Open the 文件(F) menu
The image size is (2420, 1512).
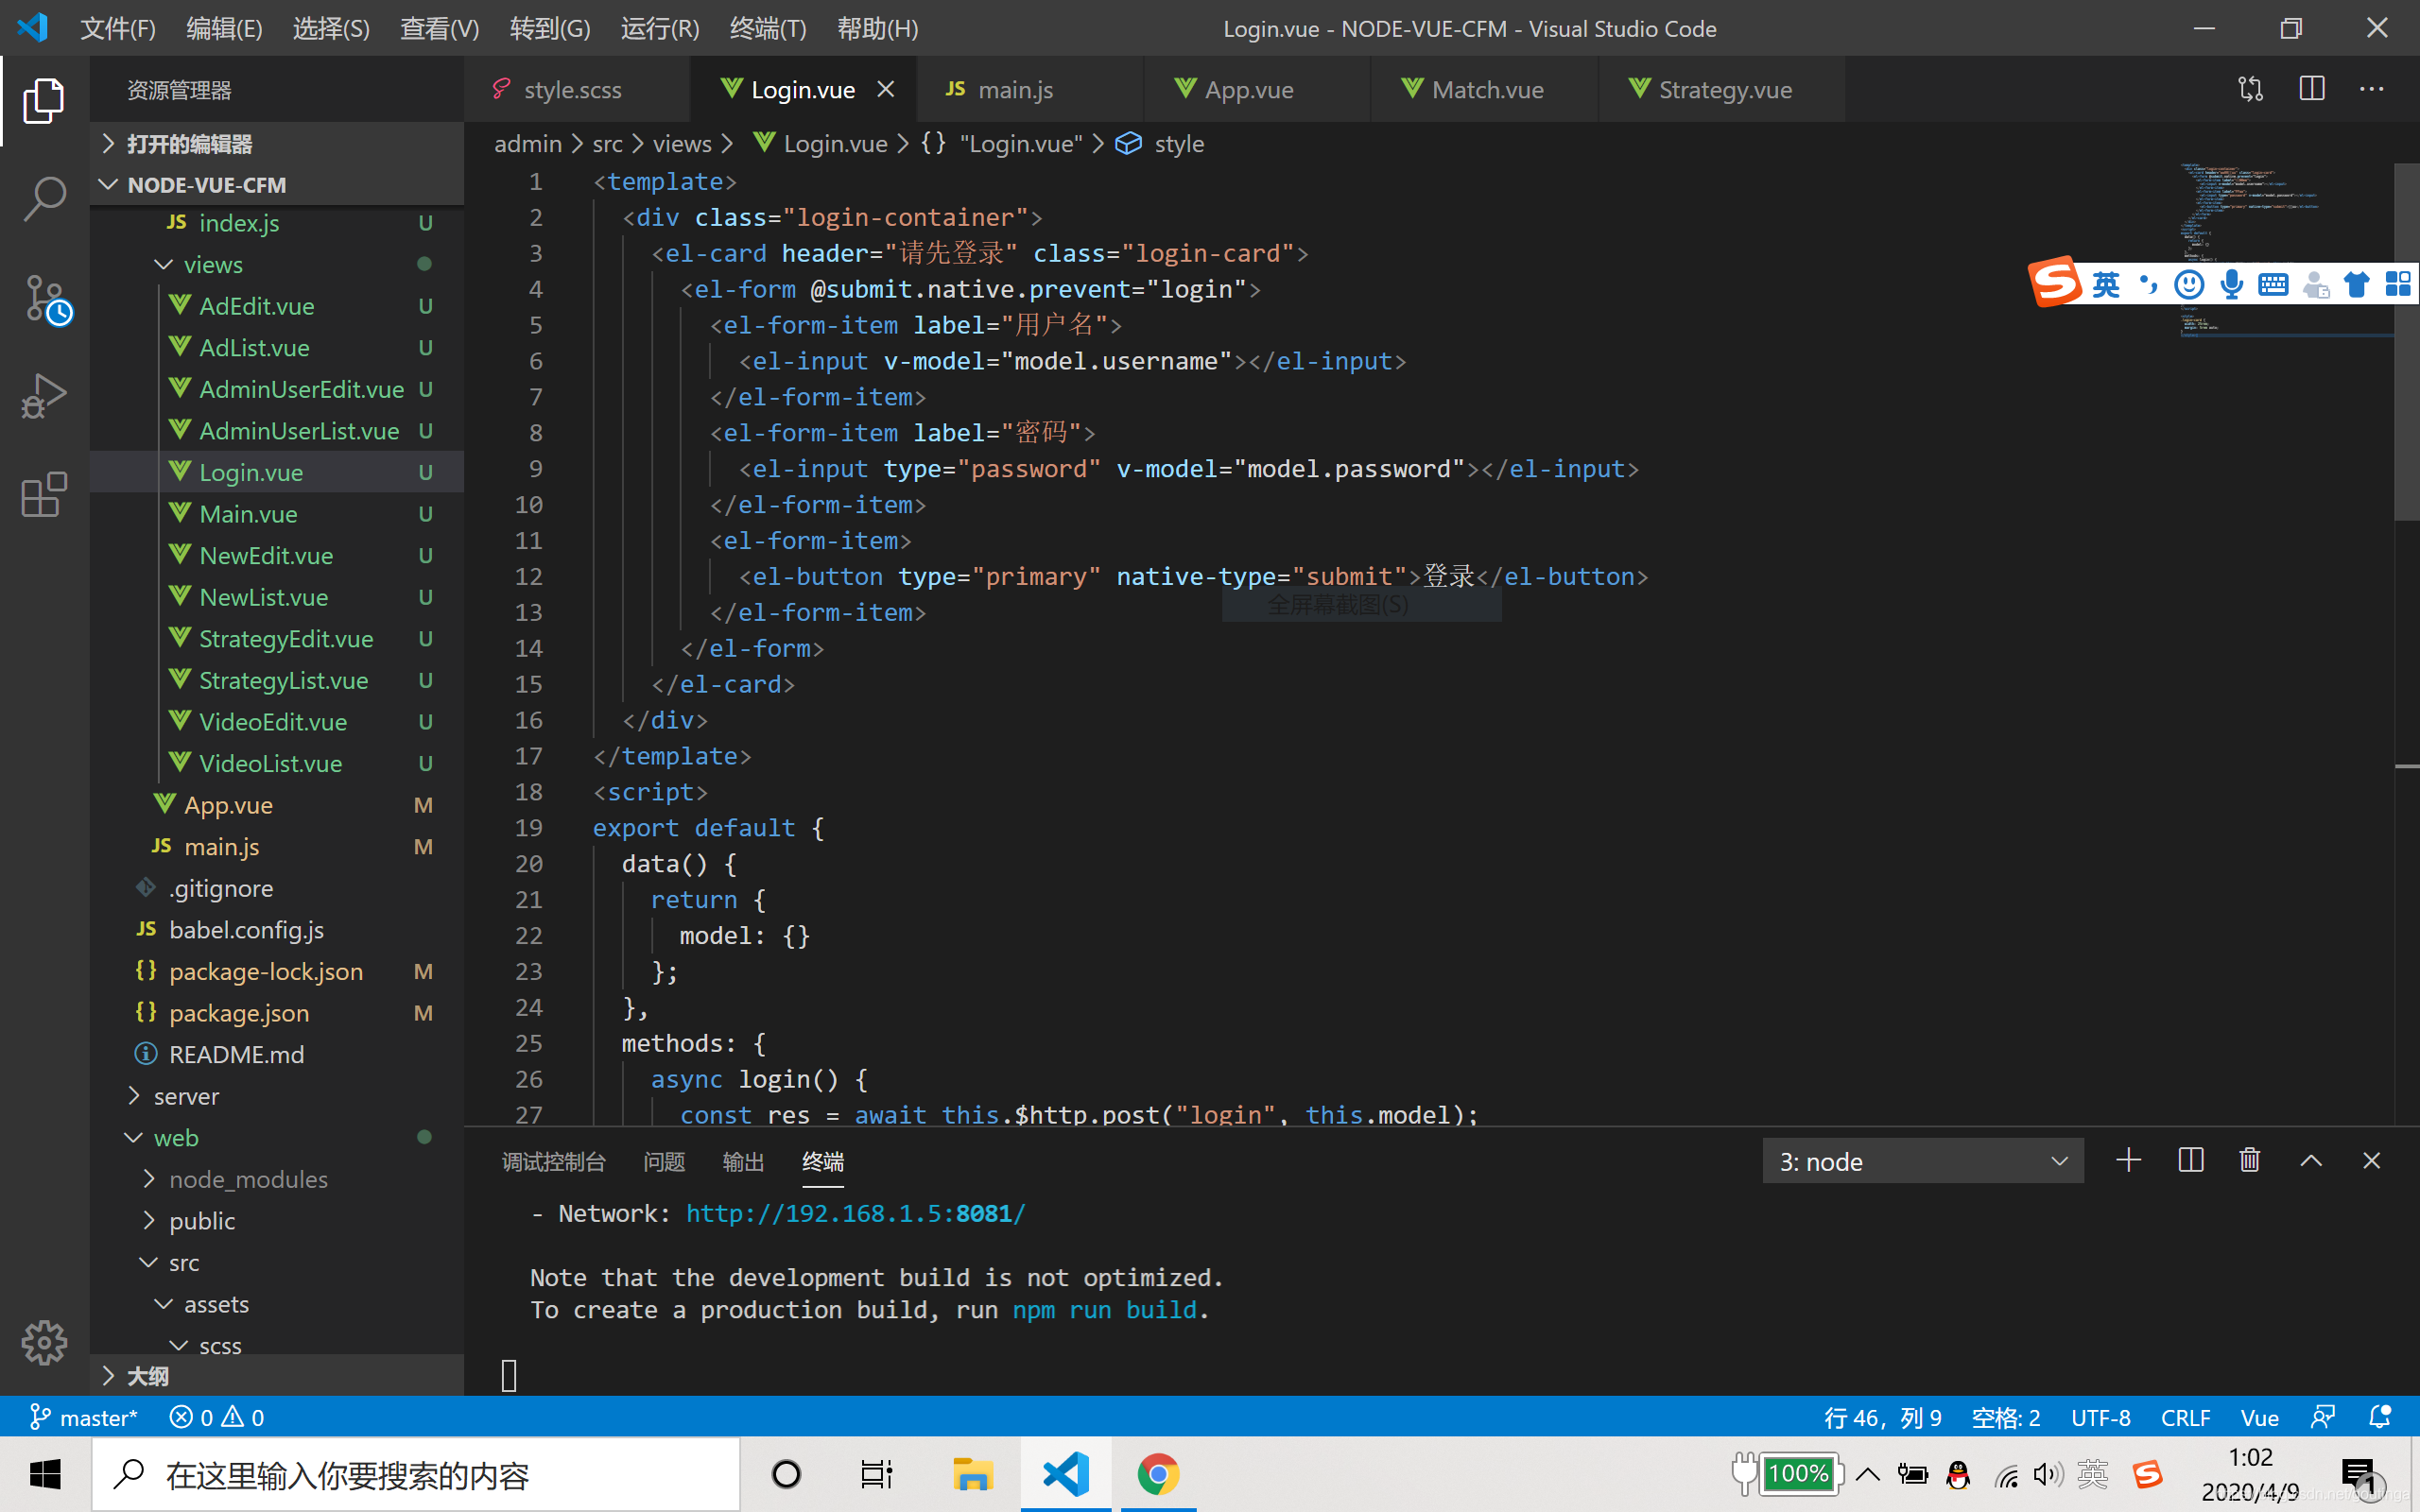coord(117,28)
